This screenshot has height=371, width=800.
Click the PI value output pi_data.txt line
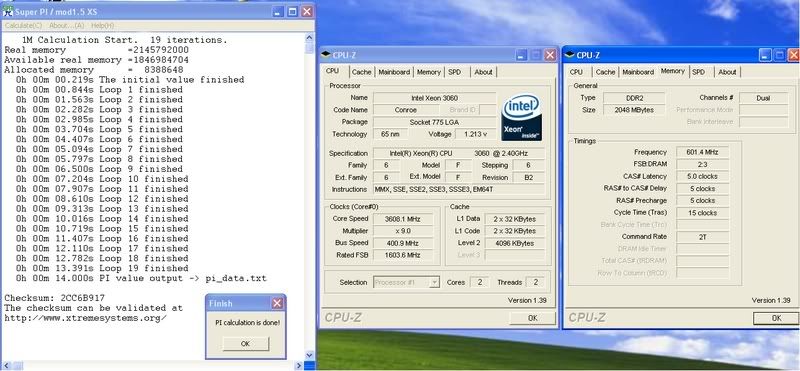click(x=141, y=279)
